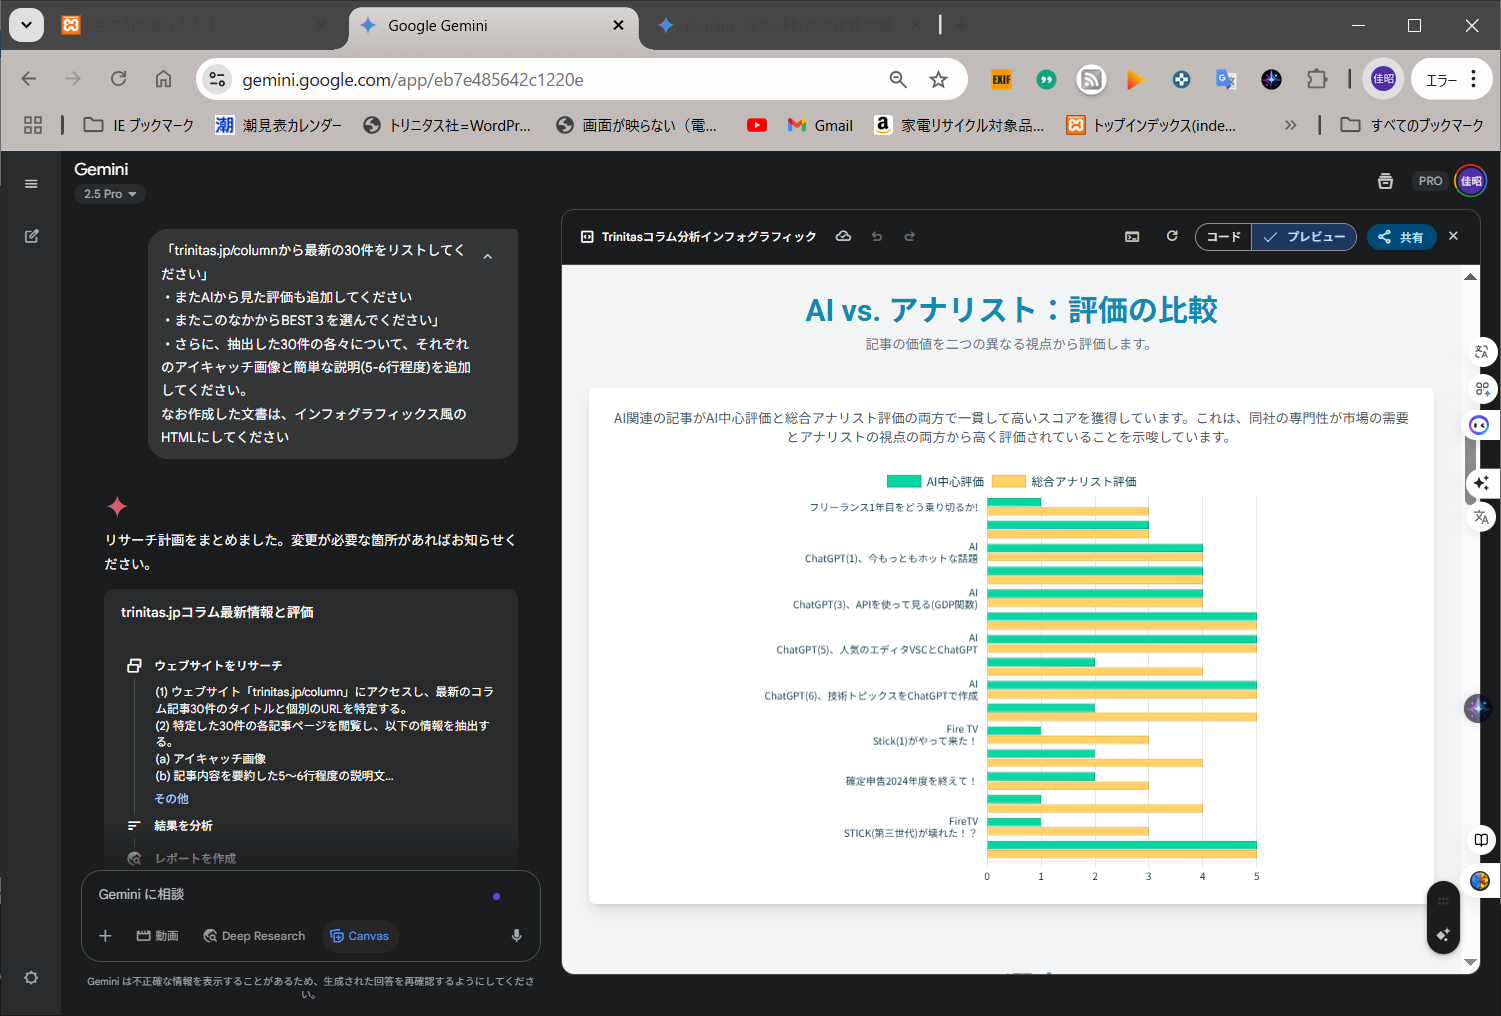
Task: Click the address bar URL
Action: click(413, 80)
